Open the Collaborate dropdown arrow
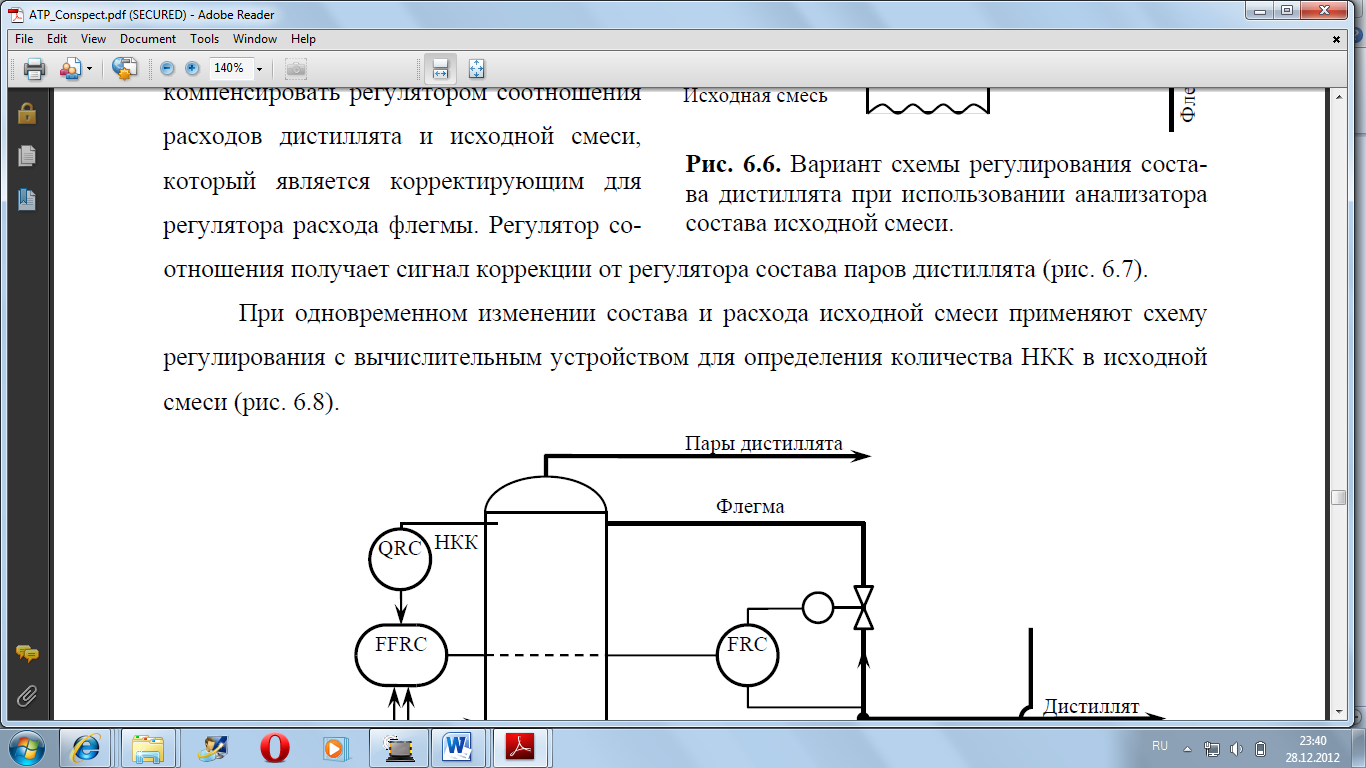Viewport: 1366px width, 768px height. coord(89,69)
